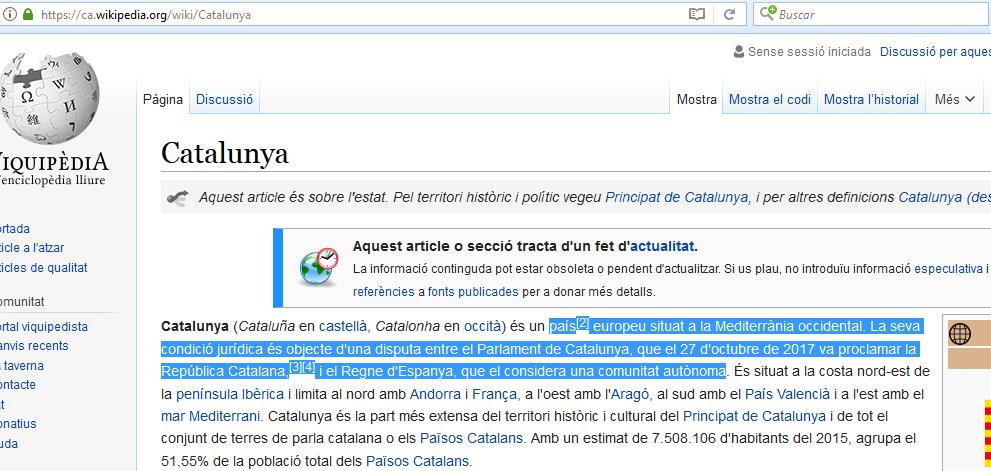Click the Catalunya page heading
Screen dimensions: 991x471
tap(225, 153)
